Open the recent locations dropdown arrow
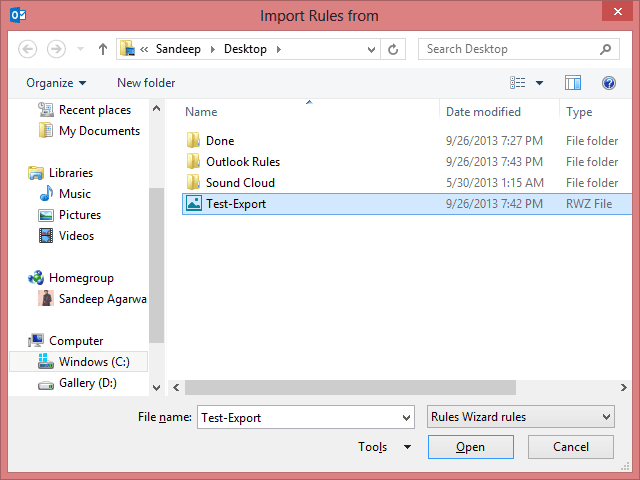640x480 pixels. pos(80,49)
